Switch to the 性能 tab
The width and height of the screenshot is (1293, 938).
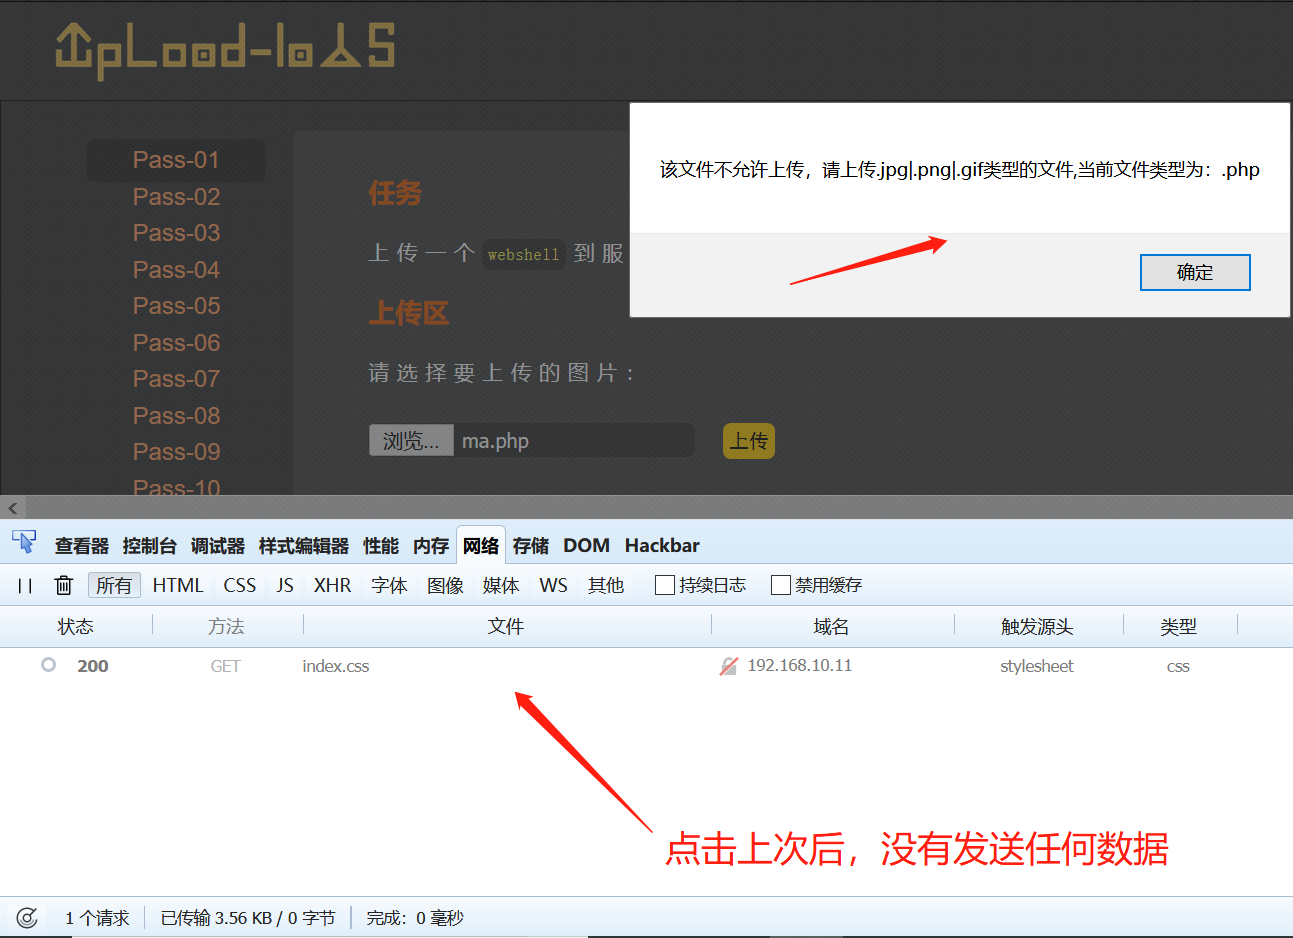click(381, 546)
